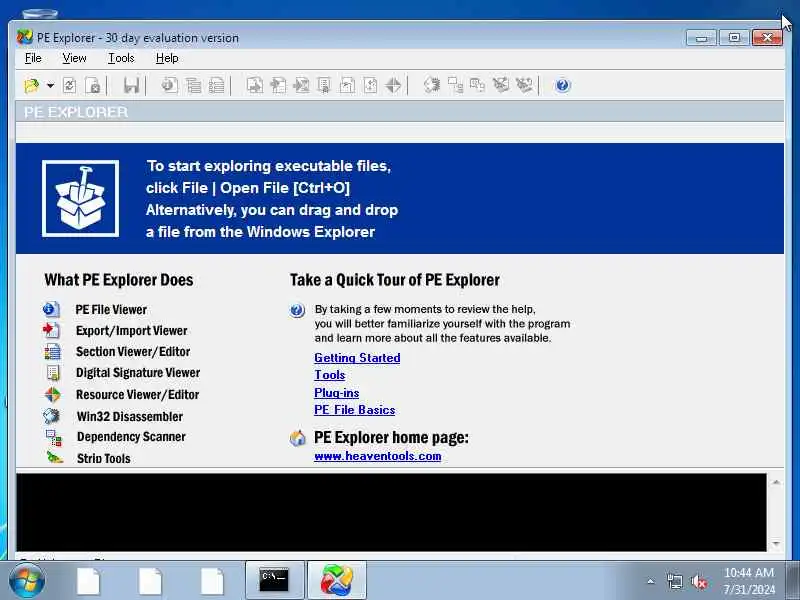Viewport: 800px width, 600px height.
Task: Click the PE Explorer taskbar button
Action: pyautogui.click(x=337, y=580)
